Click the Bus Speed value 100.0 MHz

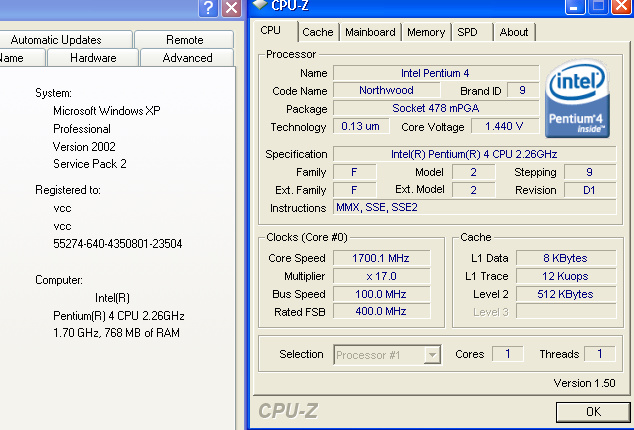[381, 294]
